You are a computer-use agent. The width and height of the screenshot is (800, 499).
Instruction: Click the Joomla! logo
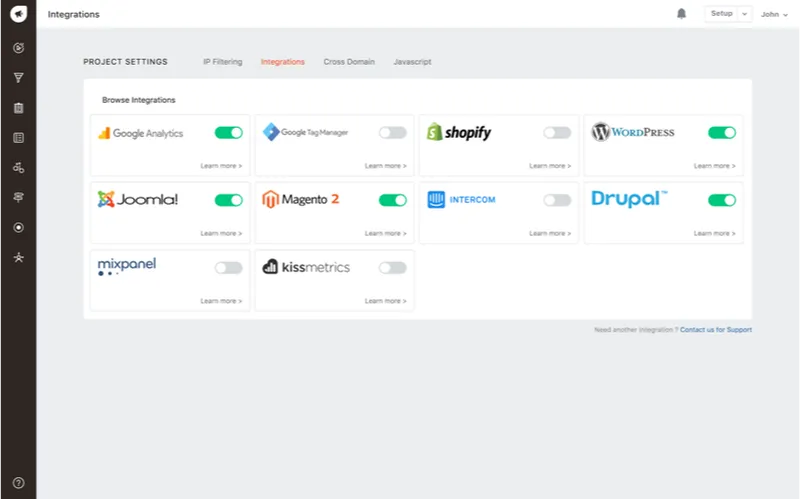pyautogui.click(x=137, y=199)
